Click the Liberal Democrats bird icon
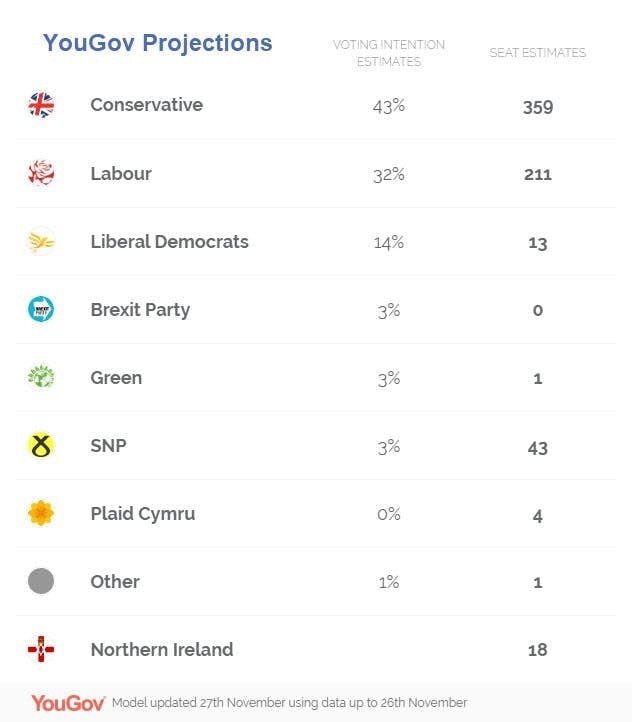632x722 pixels. point(41,241)
